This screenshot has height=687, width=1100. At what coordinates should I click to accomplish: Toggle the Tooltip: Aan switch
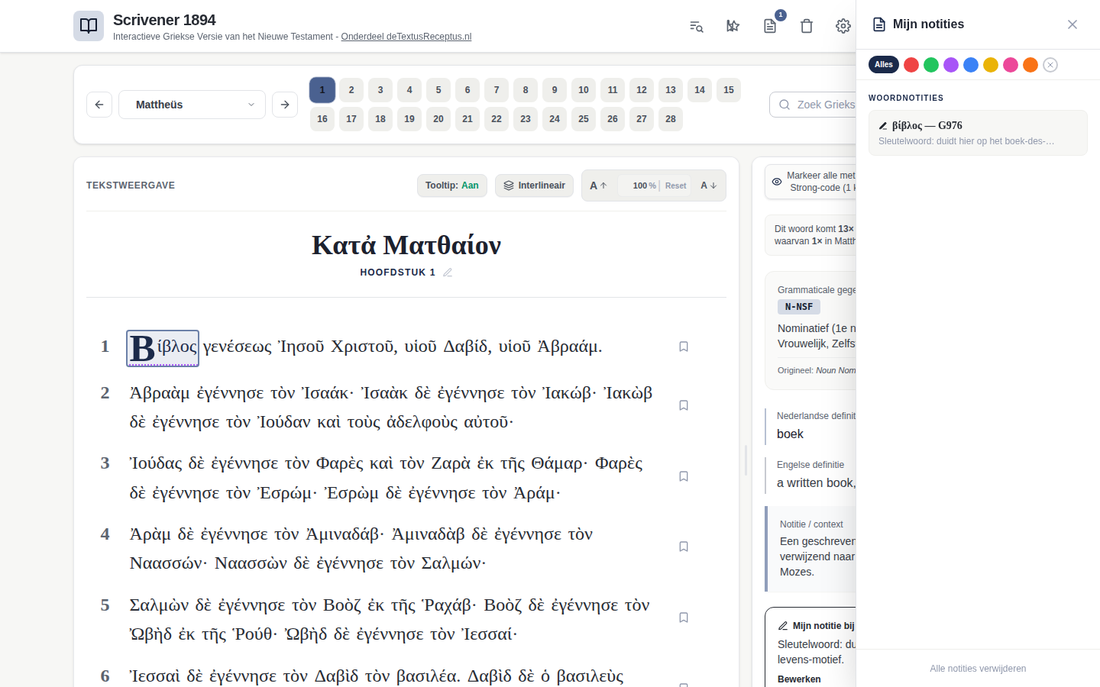coord(452,185)
